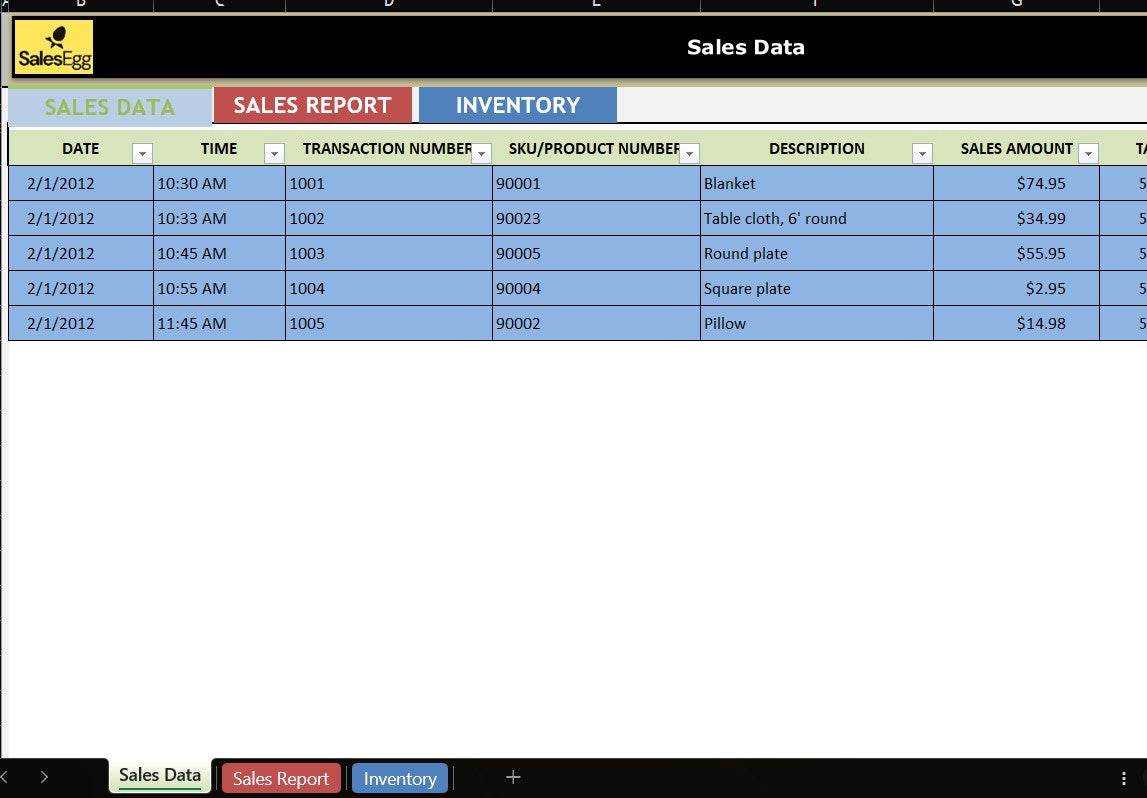This screenshot has height=798, width=1147.
Task: Open the DATE column filter dropdown
Action: click(142, 153)
